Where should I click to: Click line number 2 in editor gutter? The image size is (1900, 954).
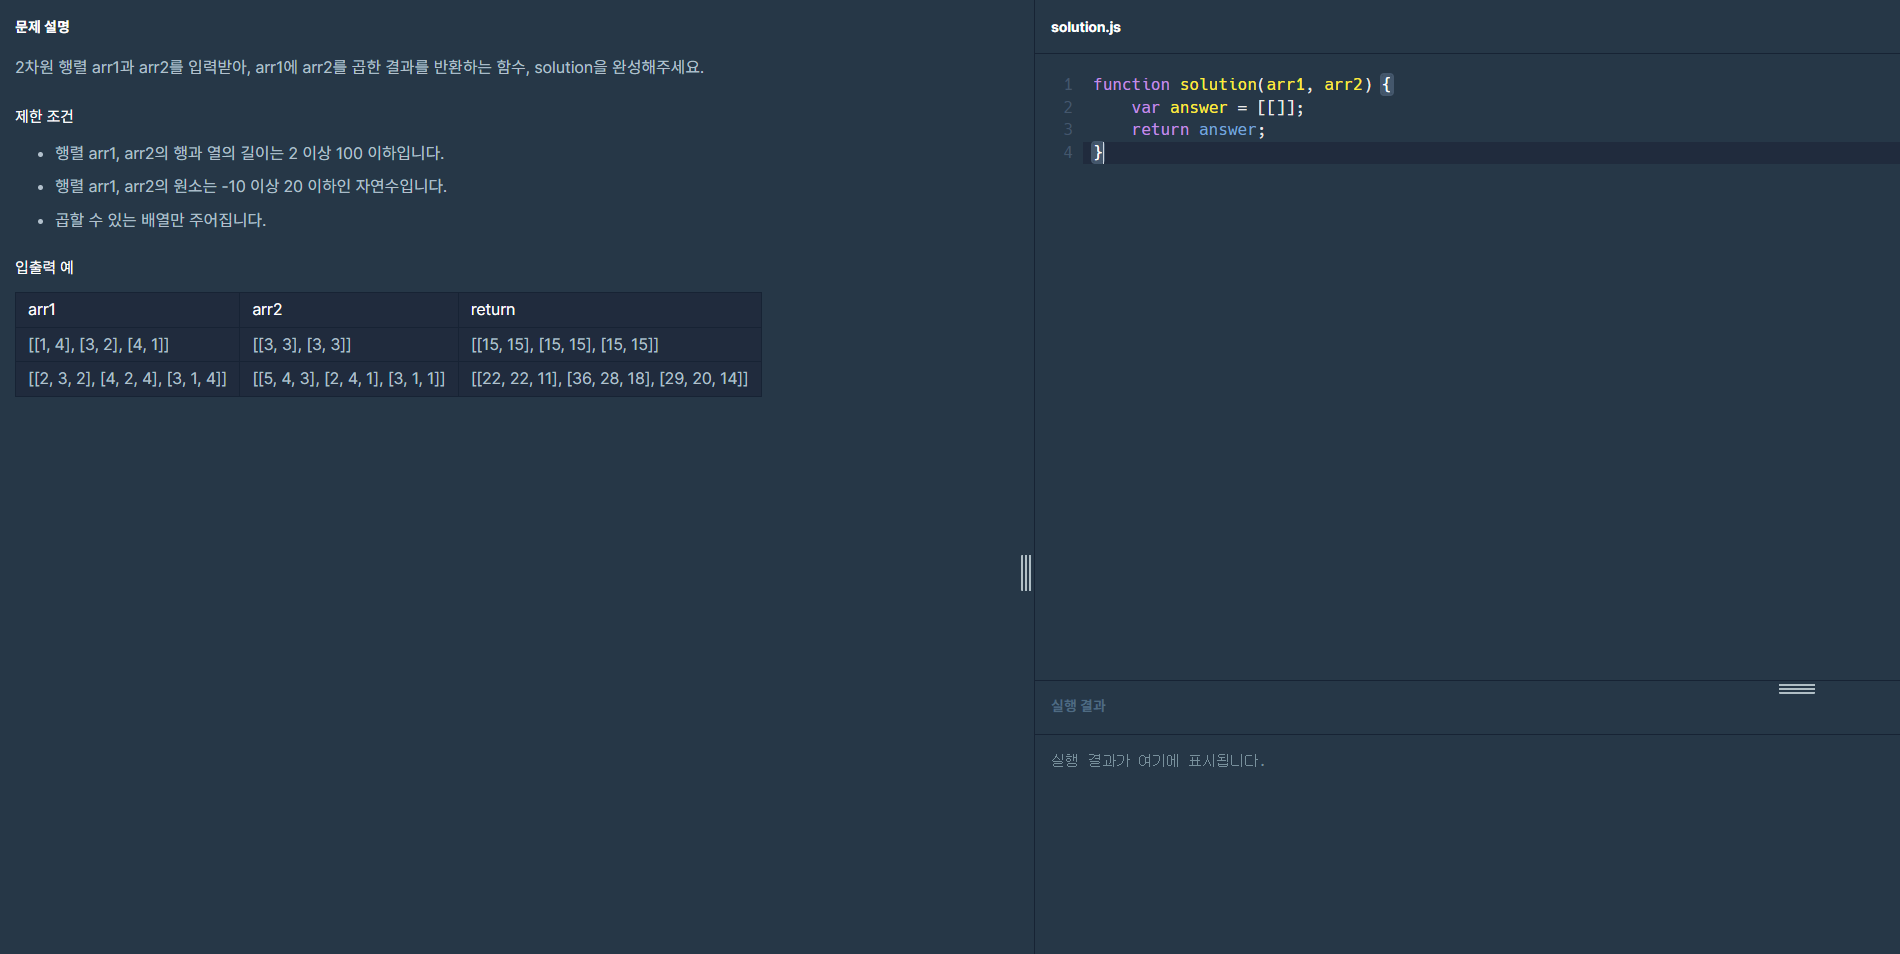pyautogui.click(x=1068, y=108)
